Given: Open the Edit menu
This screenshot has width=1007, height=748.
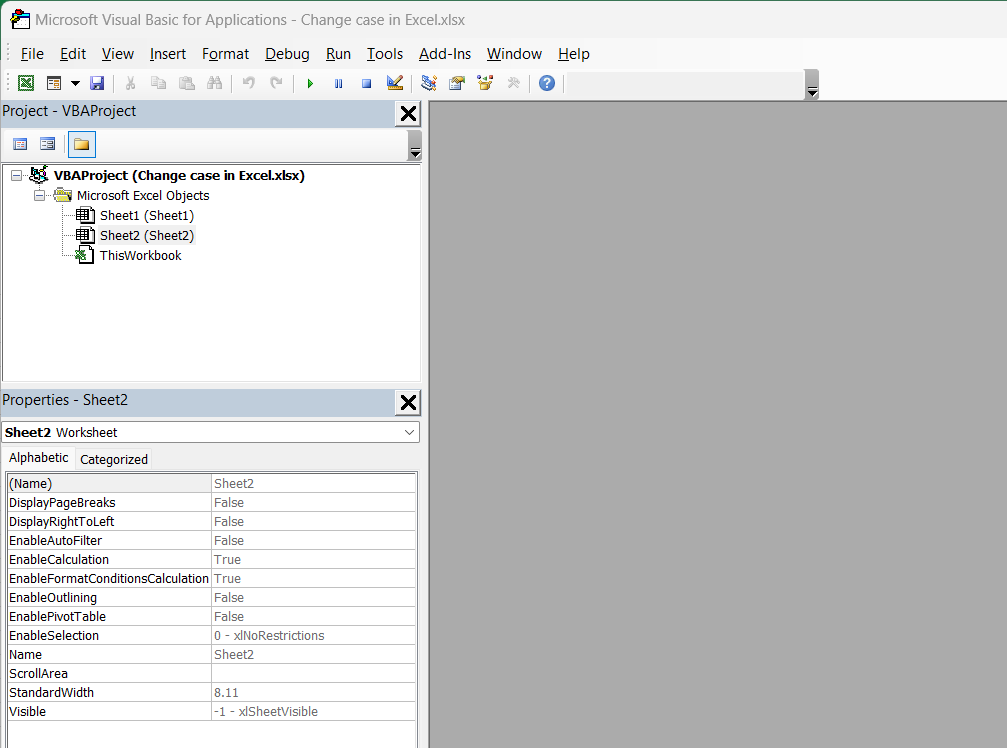Looking at the screenshot, I should point(73,54).
